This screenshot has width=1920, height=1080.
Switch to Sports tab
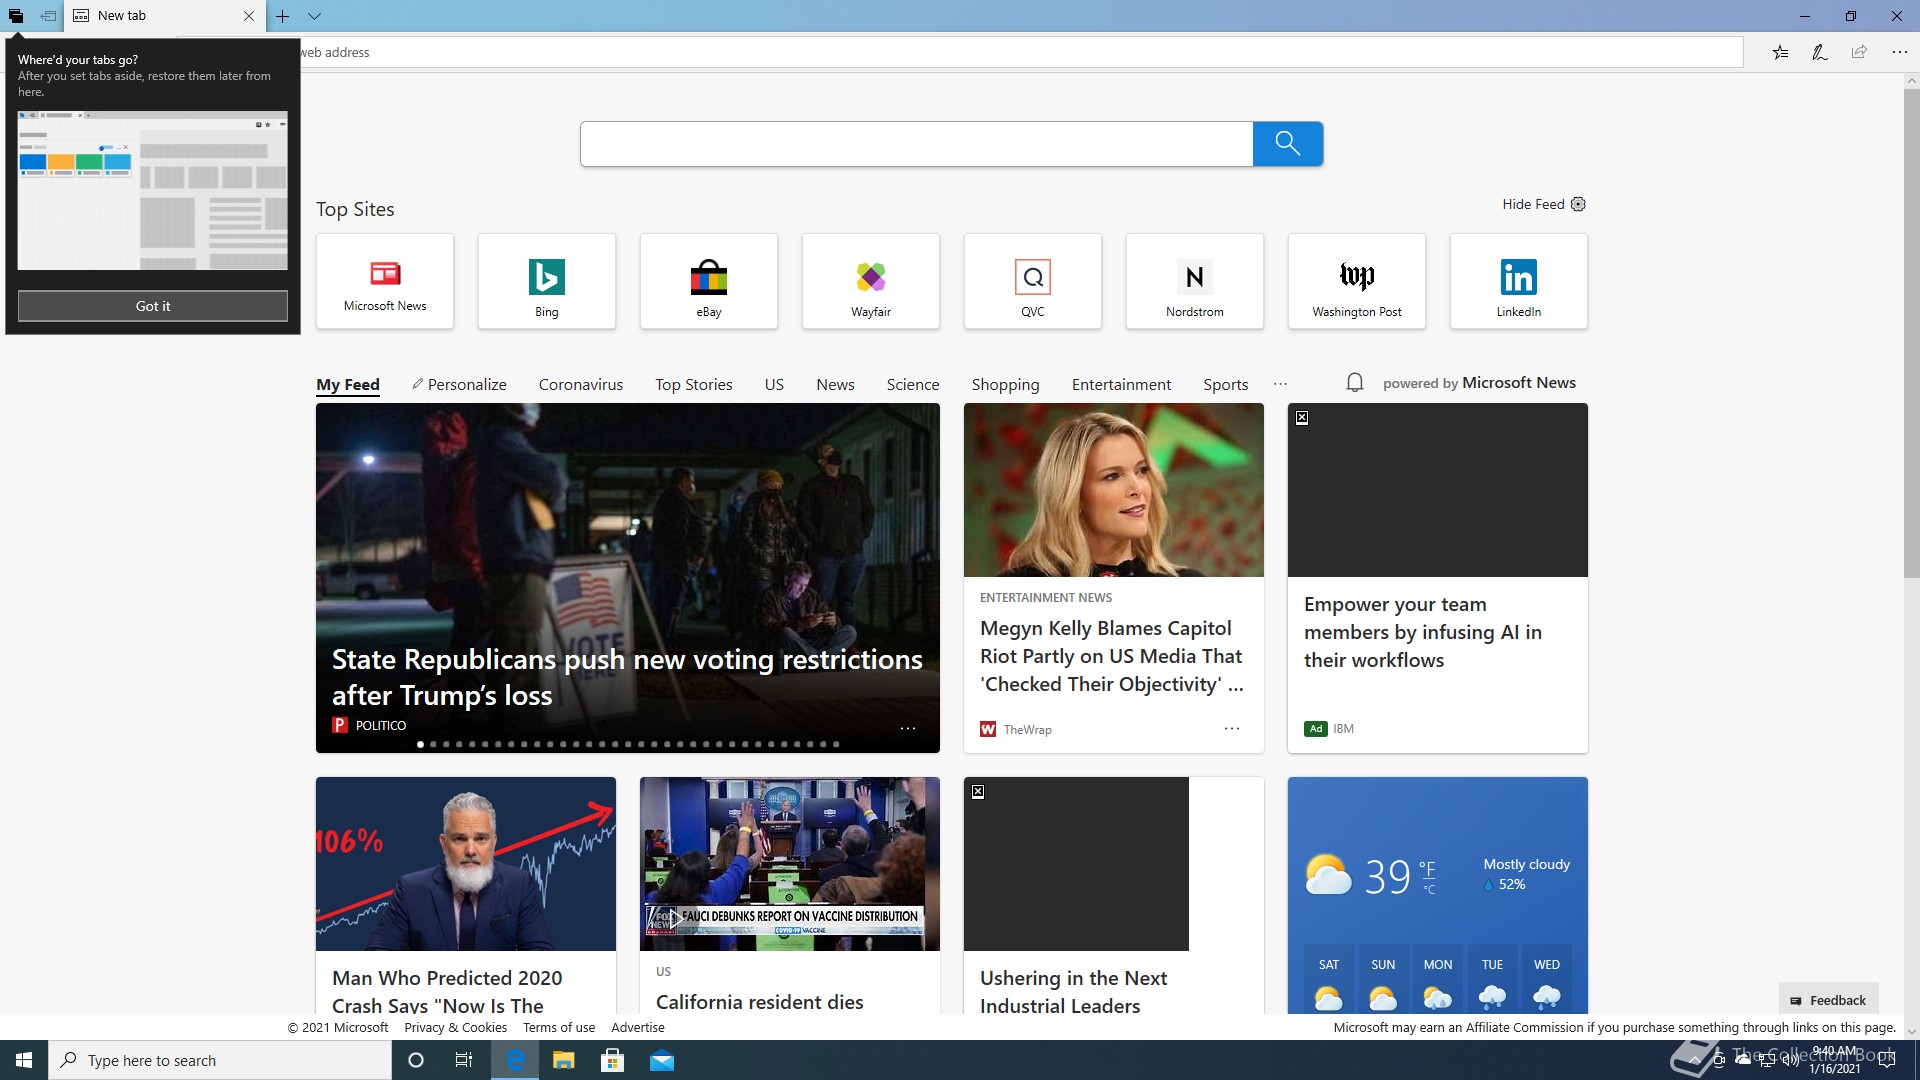1226,385
